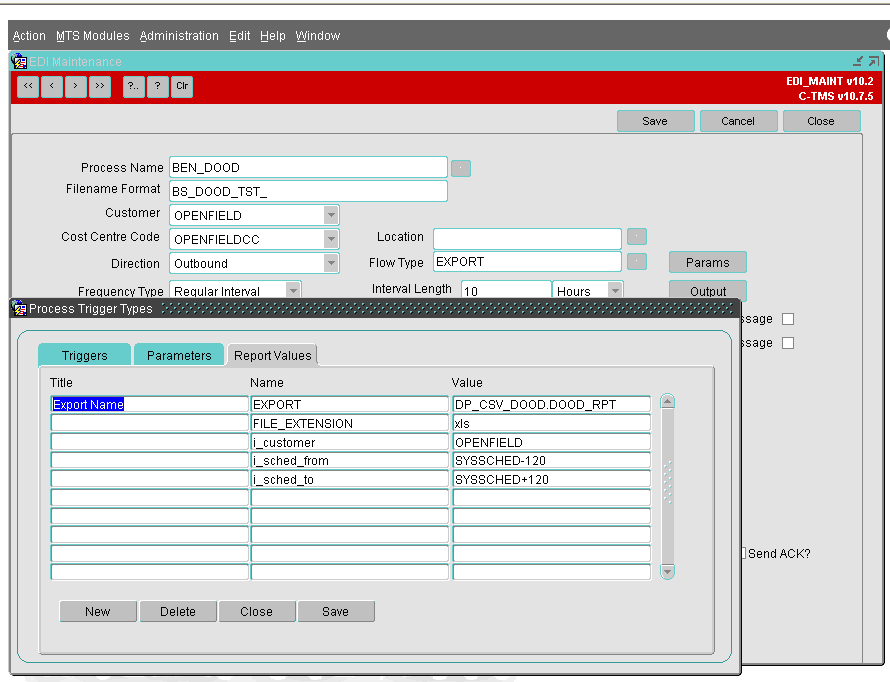Open the Cost Centre Code dropdown

331,239
